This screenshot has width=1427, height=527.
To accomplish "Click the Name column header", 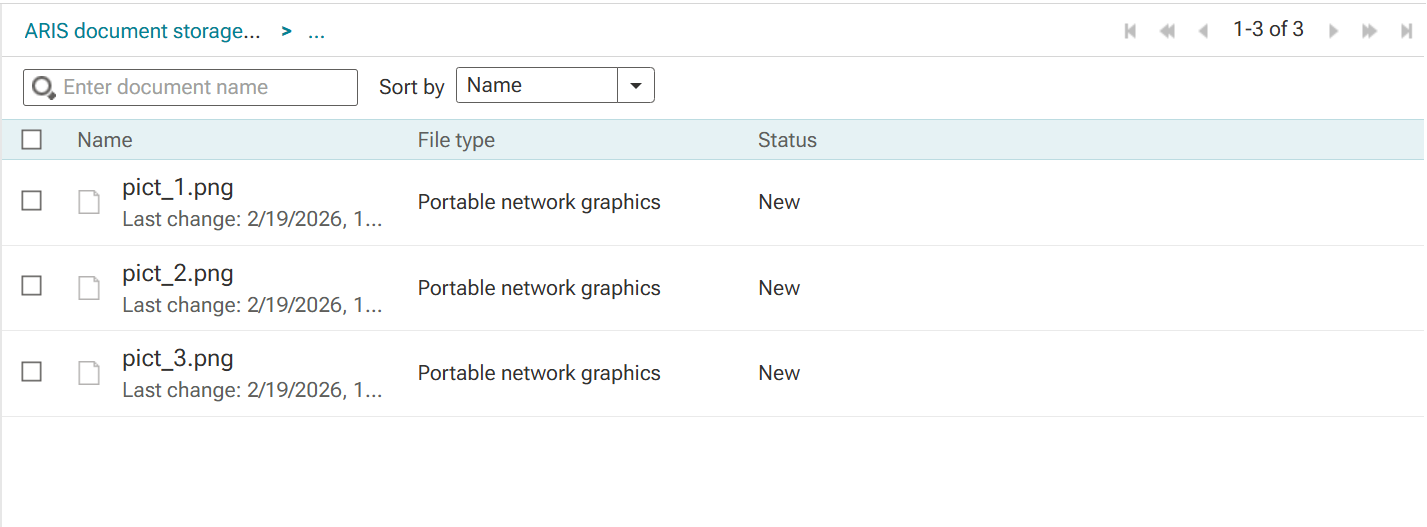I will (x=105, y=140).
